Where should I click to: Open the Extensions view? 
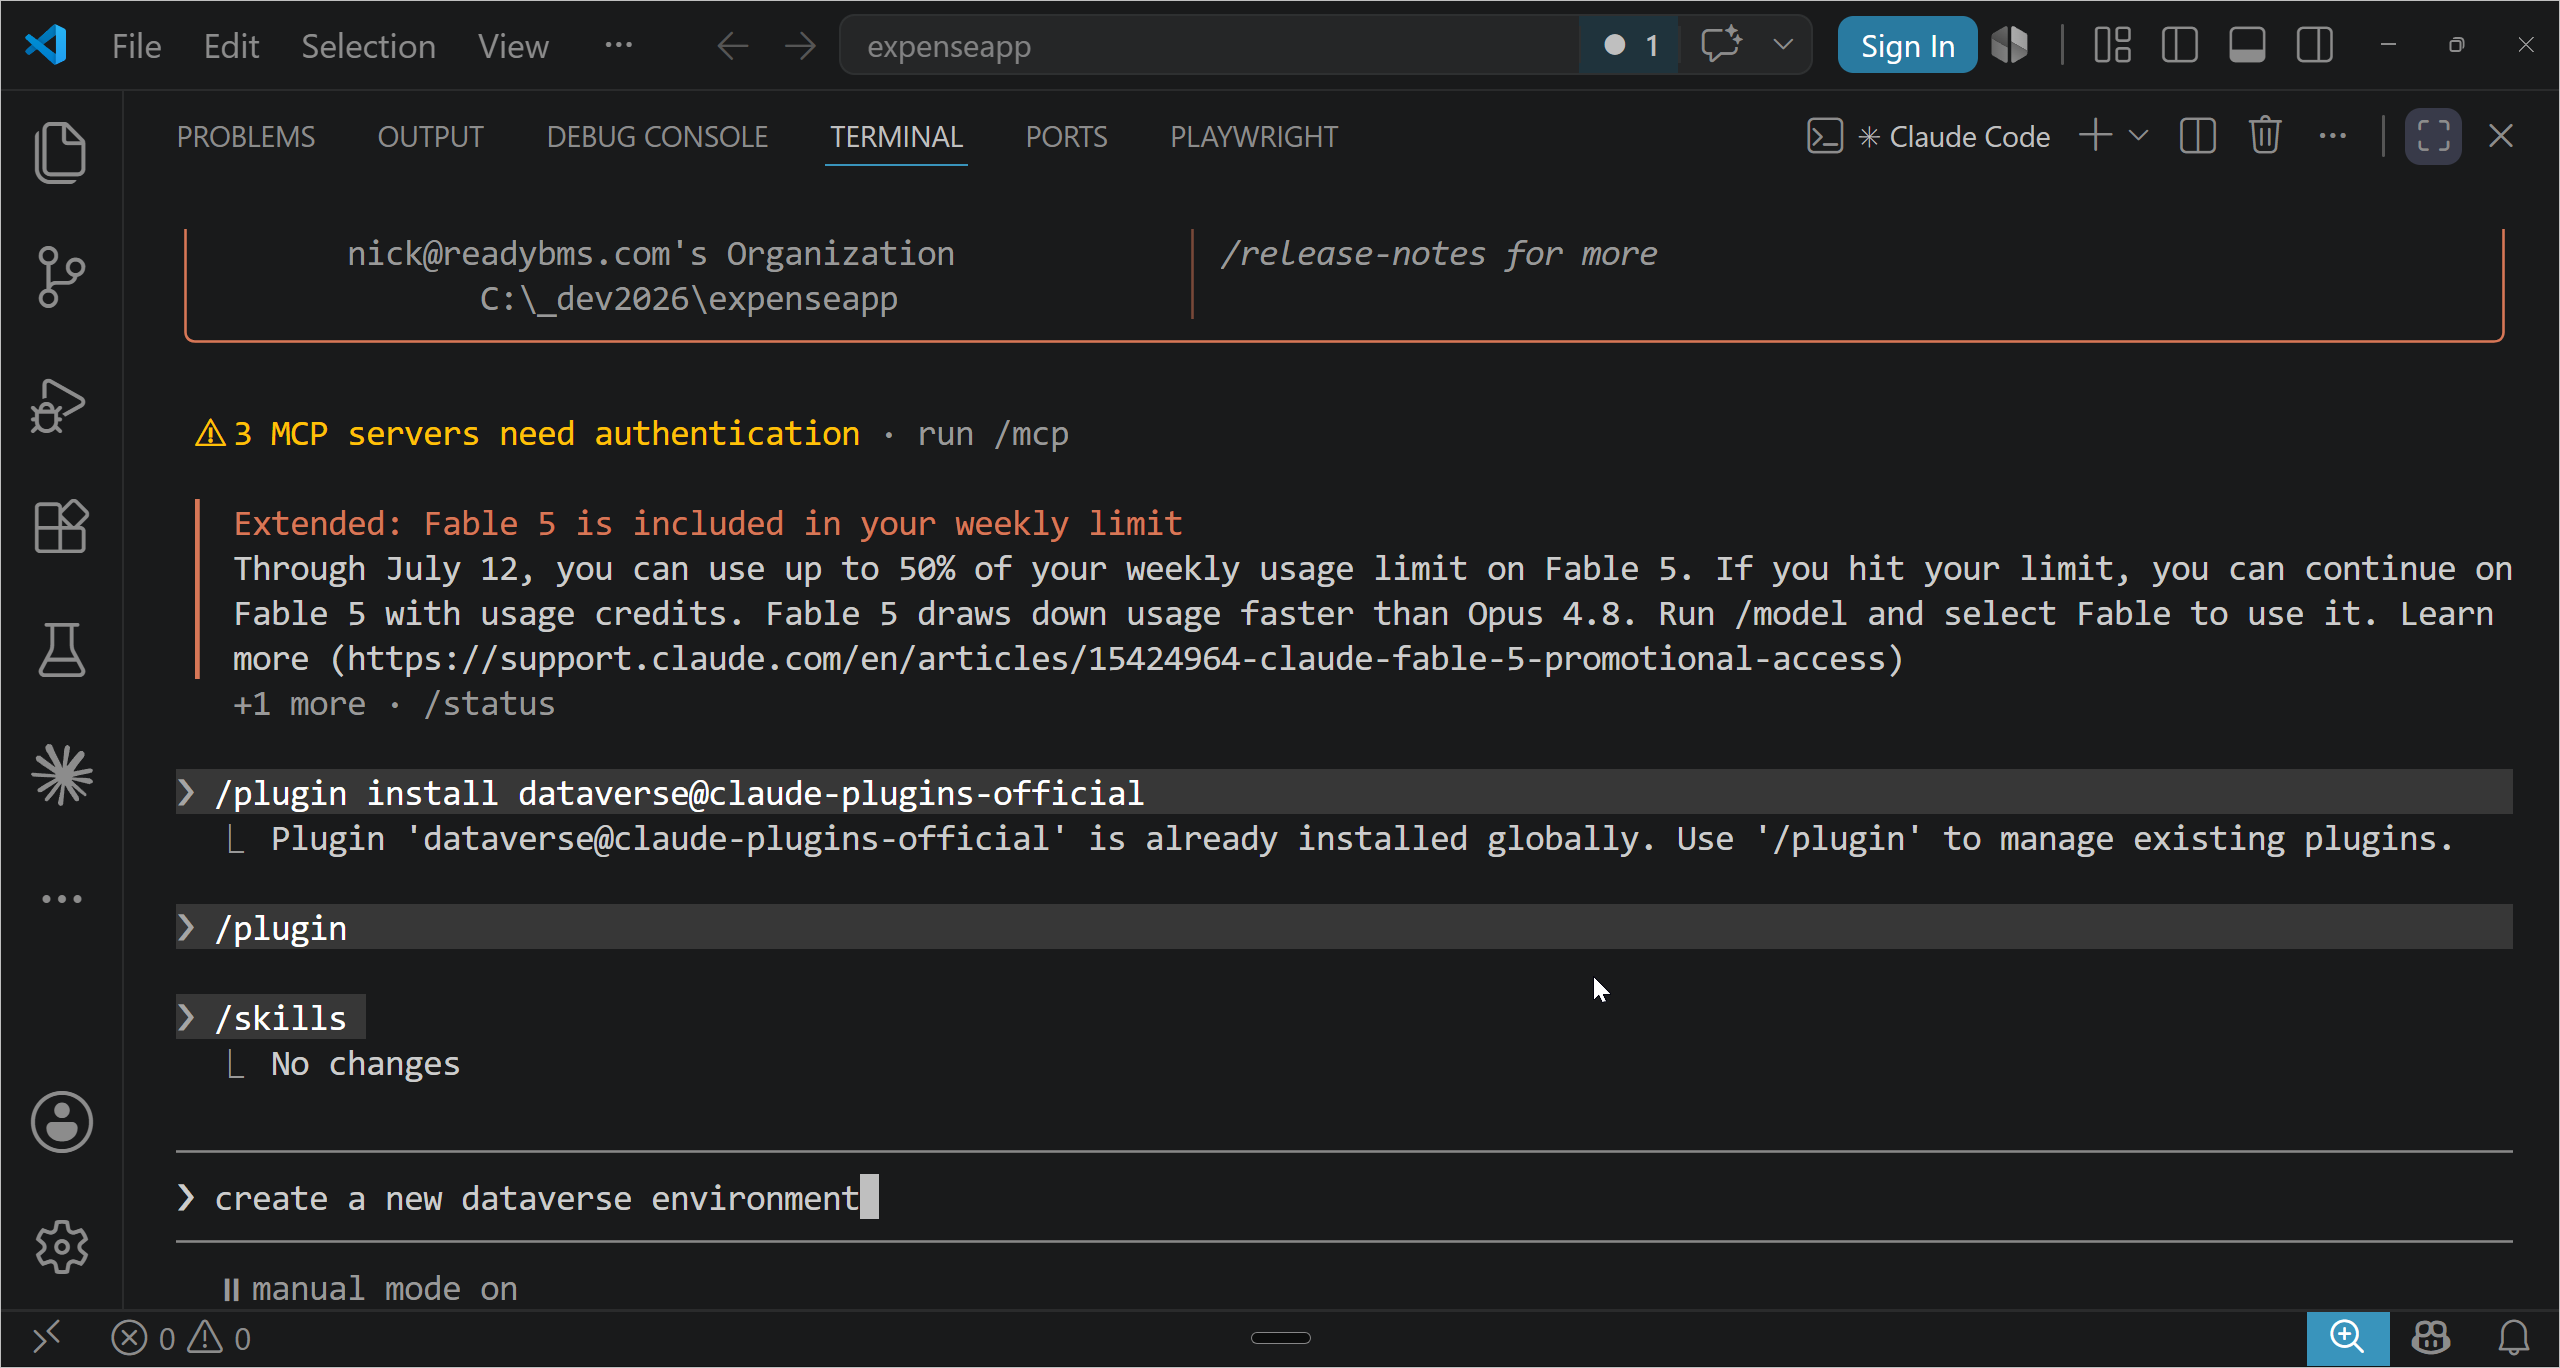[61, 526]
